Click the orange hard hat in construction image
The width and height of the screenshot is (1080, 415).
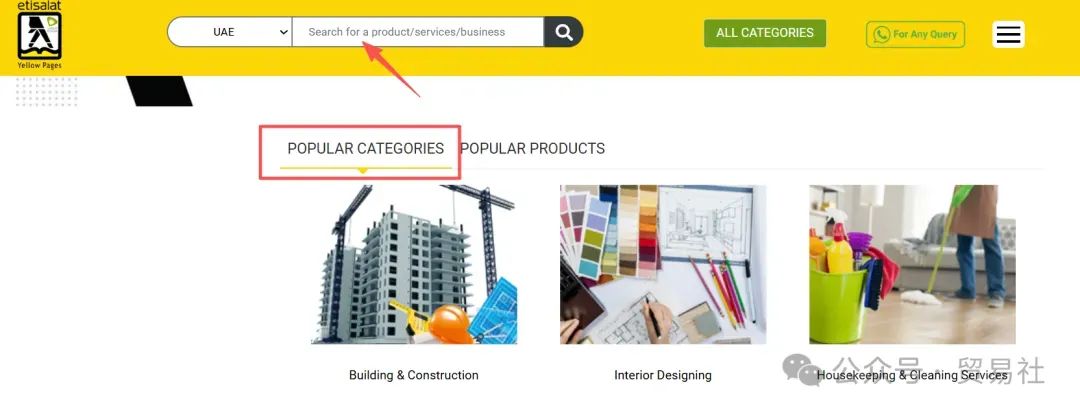(x=450, y=324)
